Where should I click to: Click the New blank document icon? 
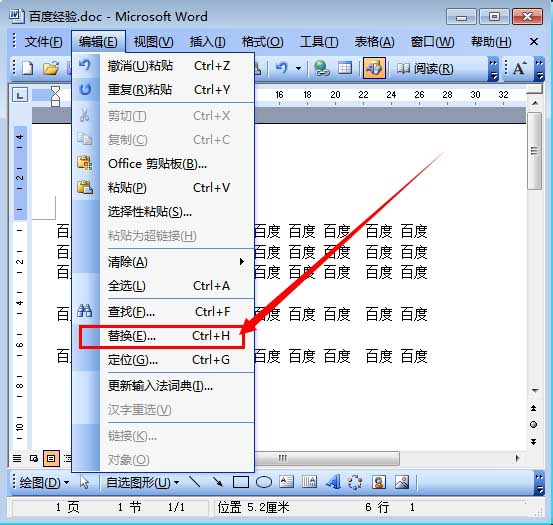pyautogui.click(x=28, y=68)
